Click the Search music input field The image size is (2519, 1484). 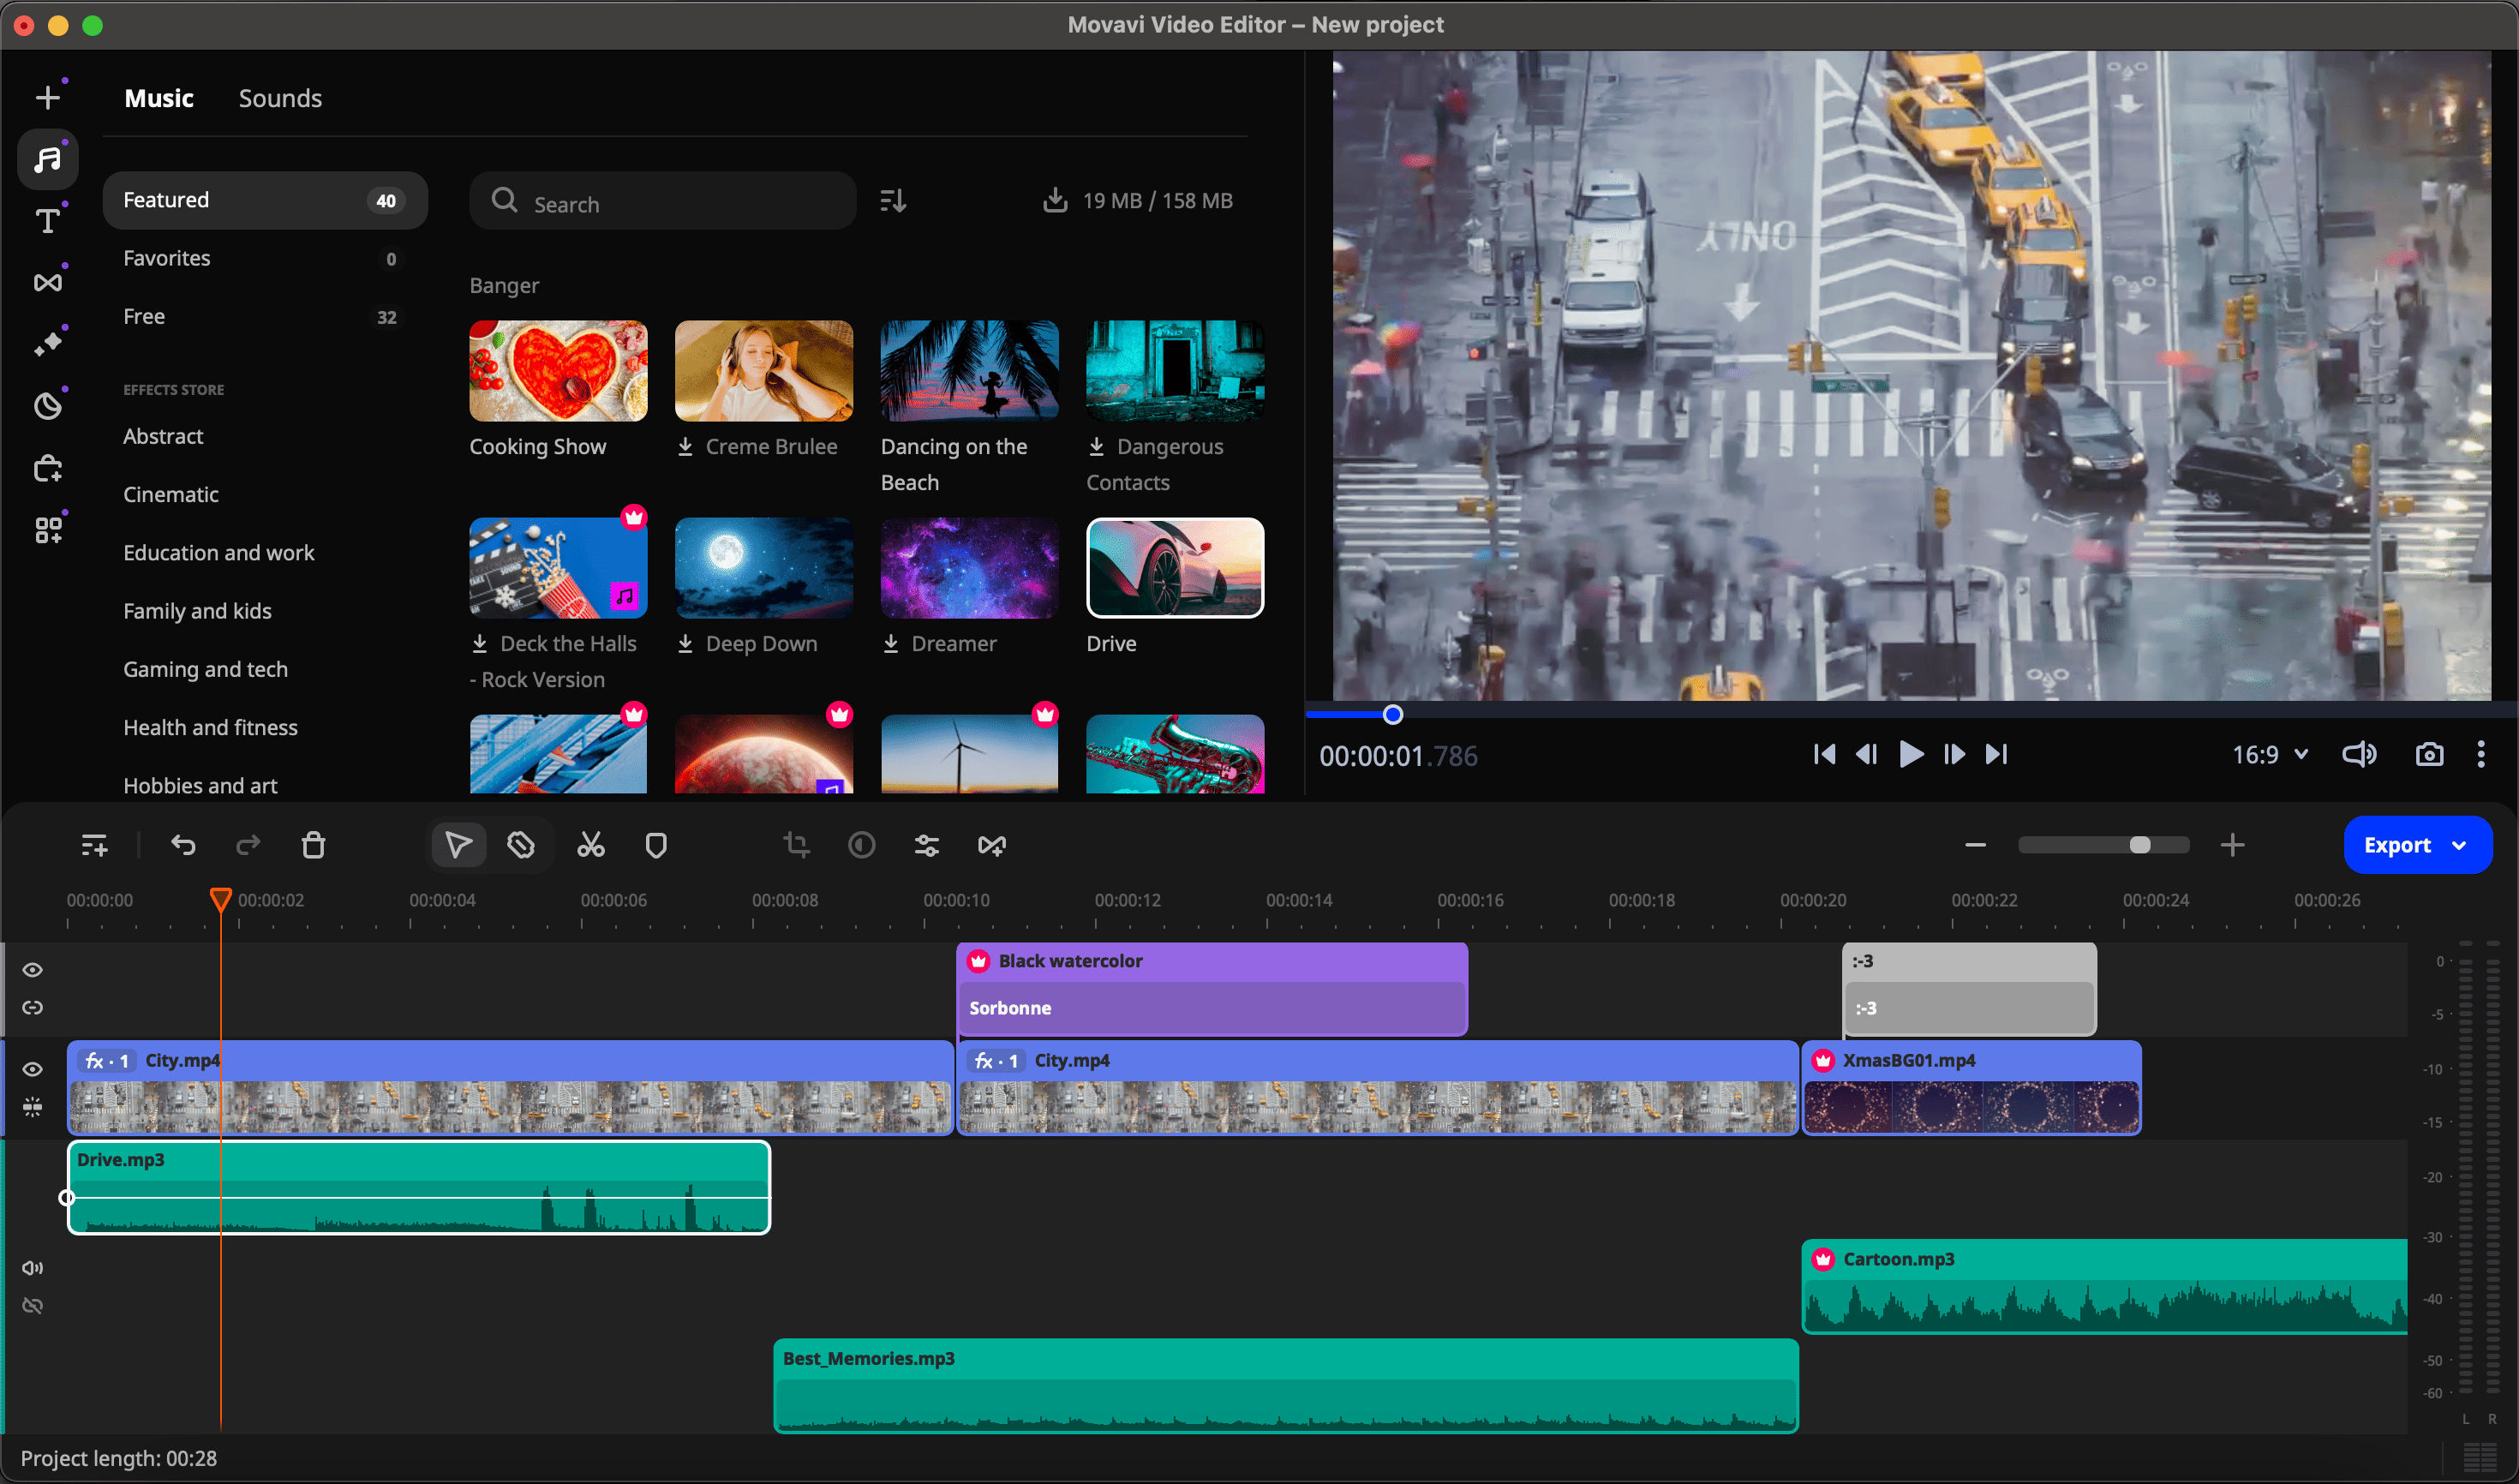click(x=662, y=201)
